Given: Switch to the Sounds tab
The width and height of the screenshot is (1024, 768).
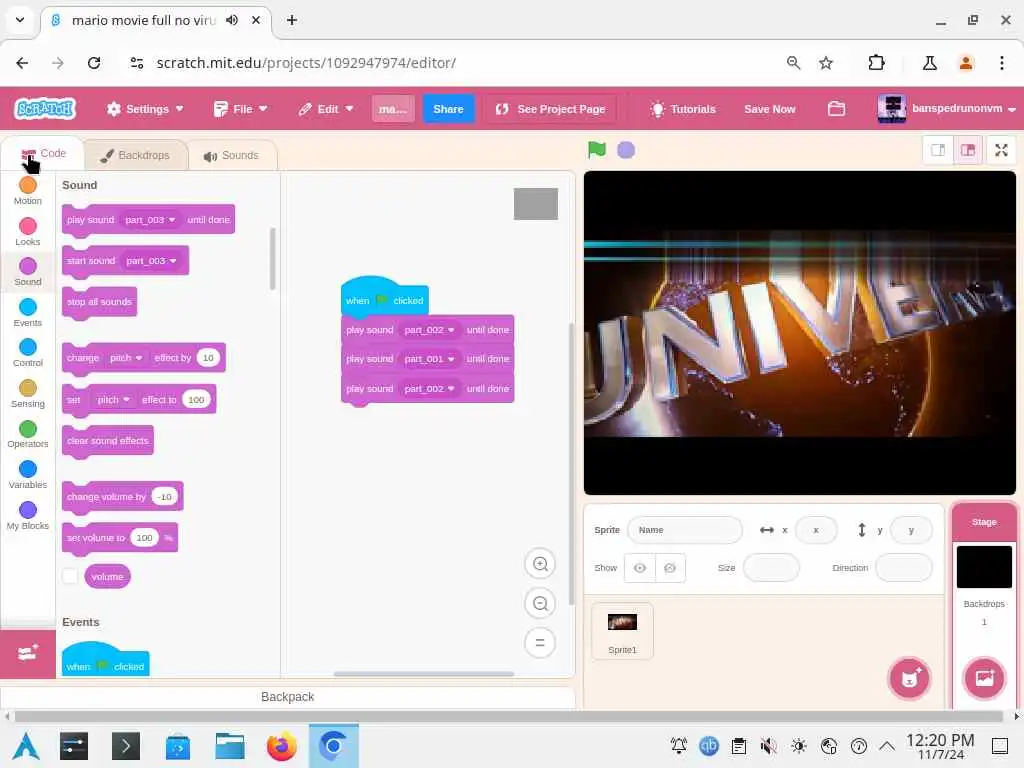Looking at the screenshot, I should pos(232,155).
